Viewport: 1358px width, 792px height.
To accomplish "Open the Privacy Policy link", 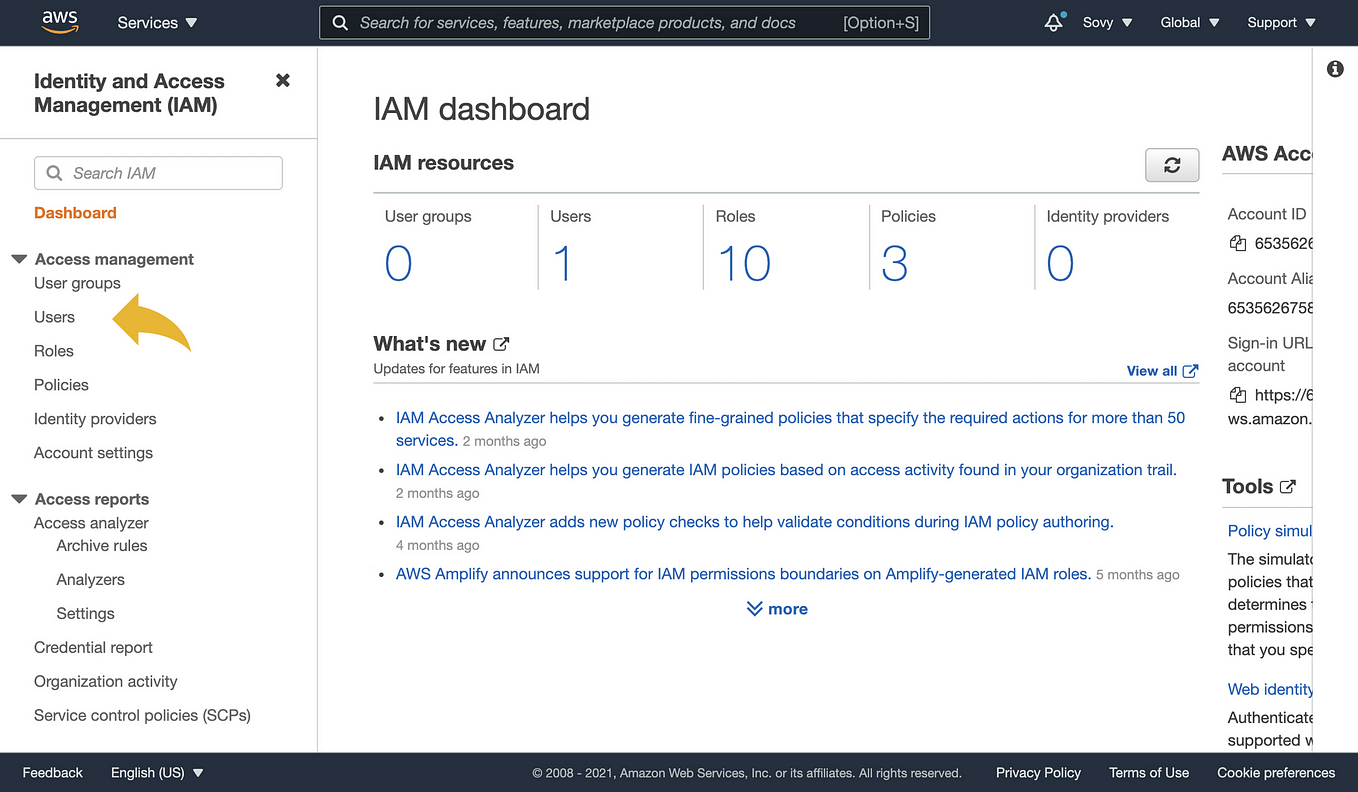I will (x=1038, y=773).
